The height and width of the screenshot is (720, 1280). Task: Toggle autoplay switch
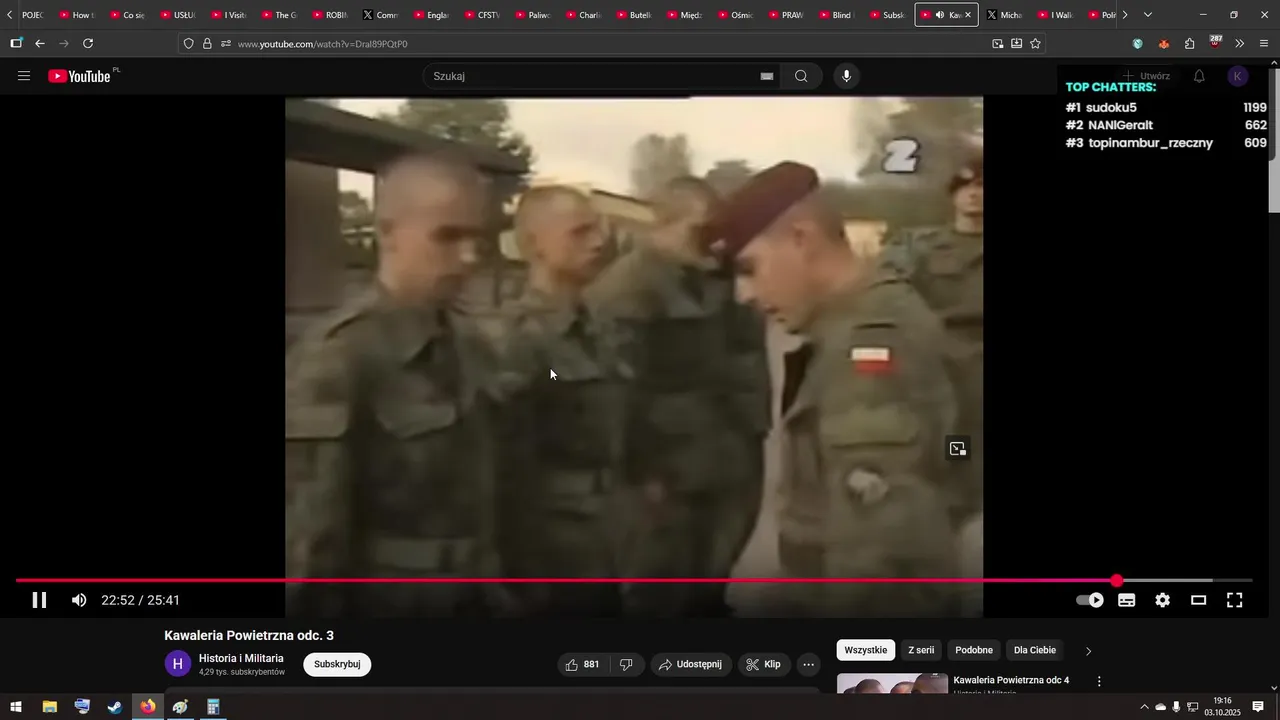tap(1090, 600)
